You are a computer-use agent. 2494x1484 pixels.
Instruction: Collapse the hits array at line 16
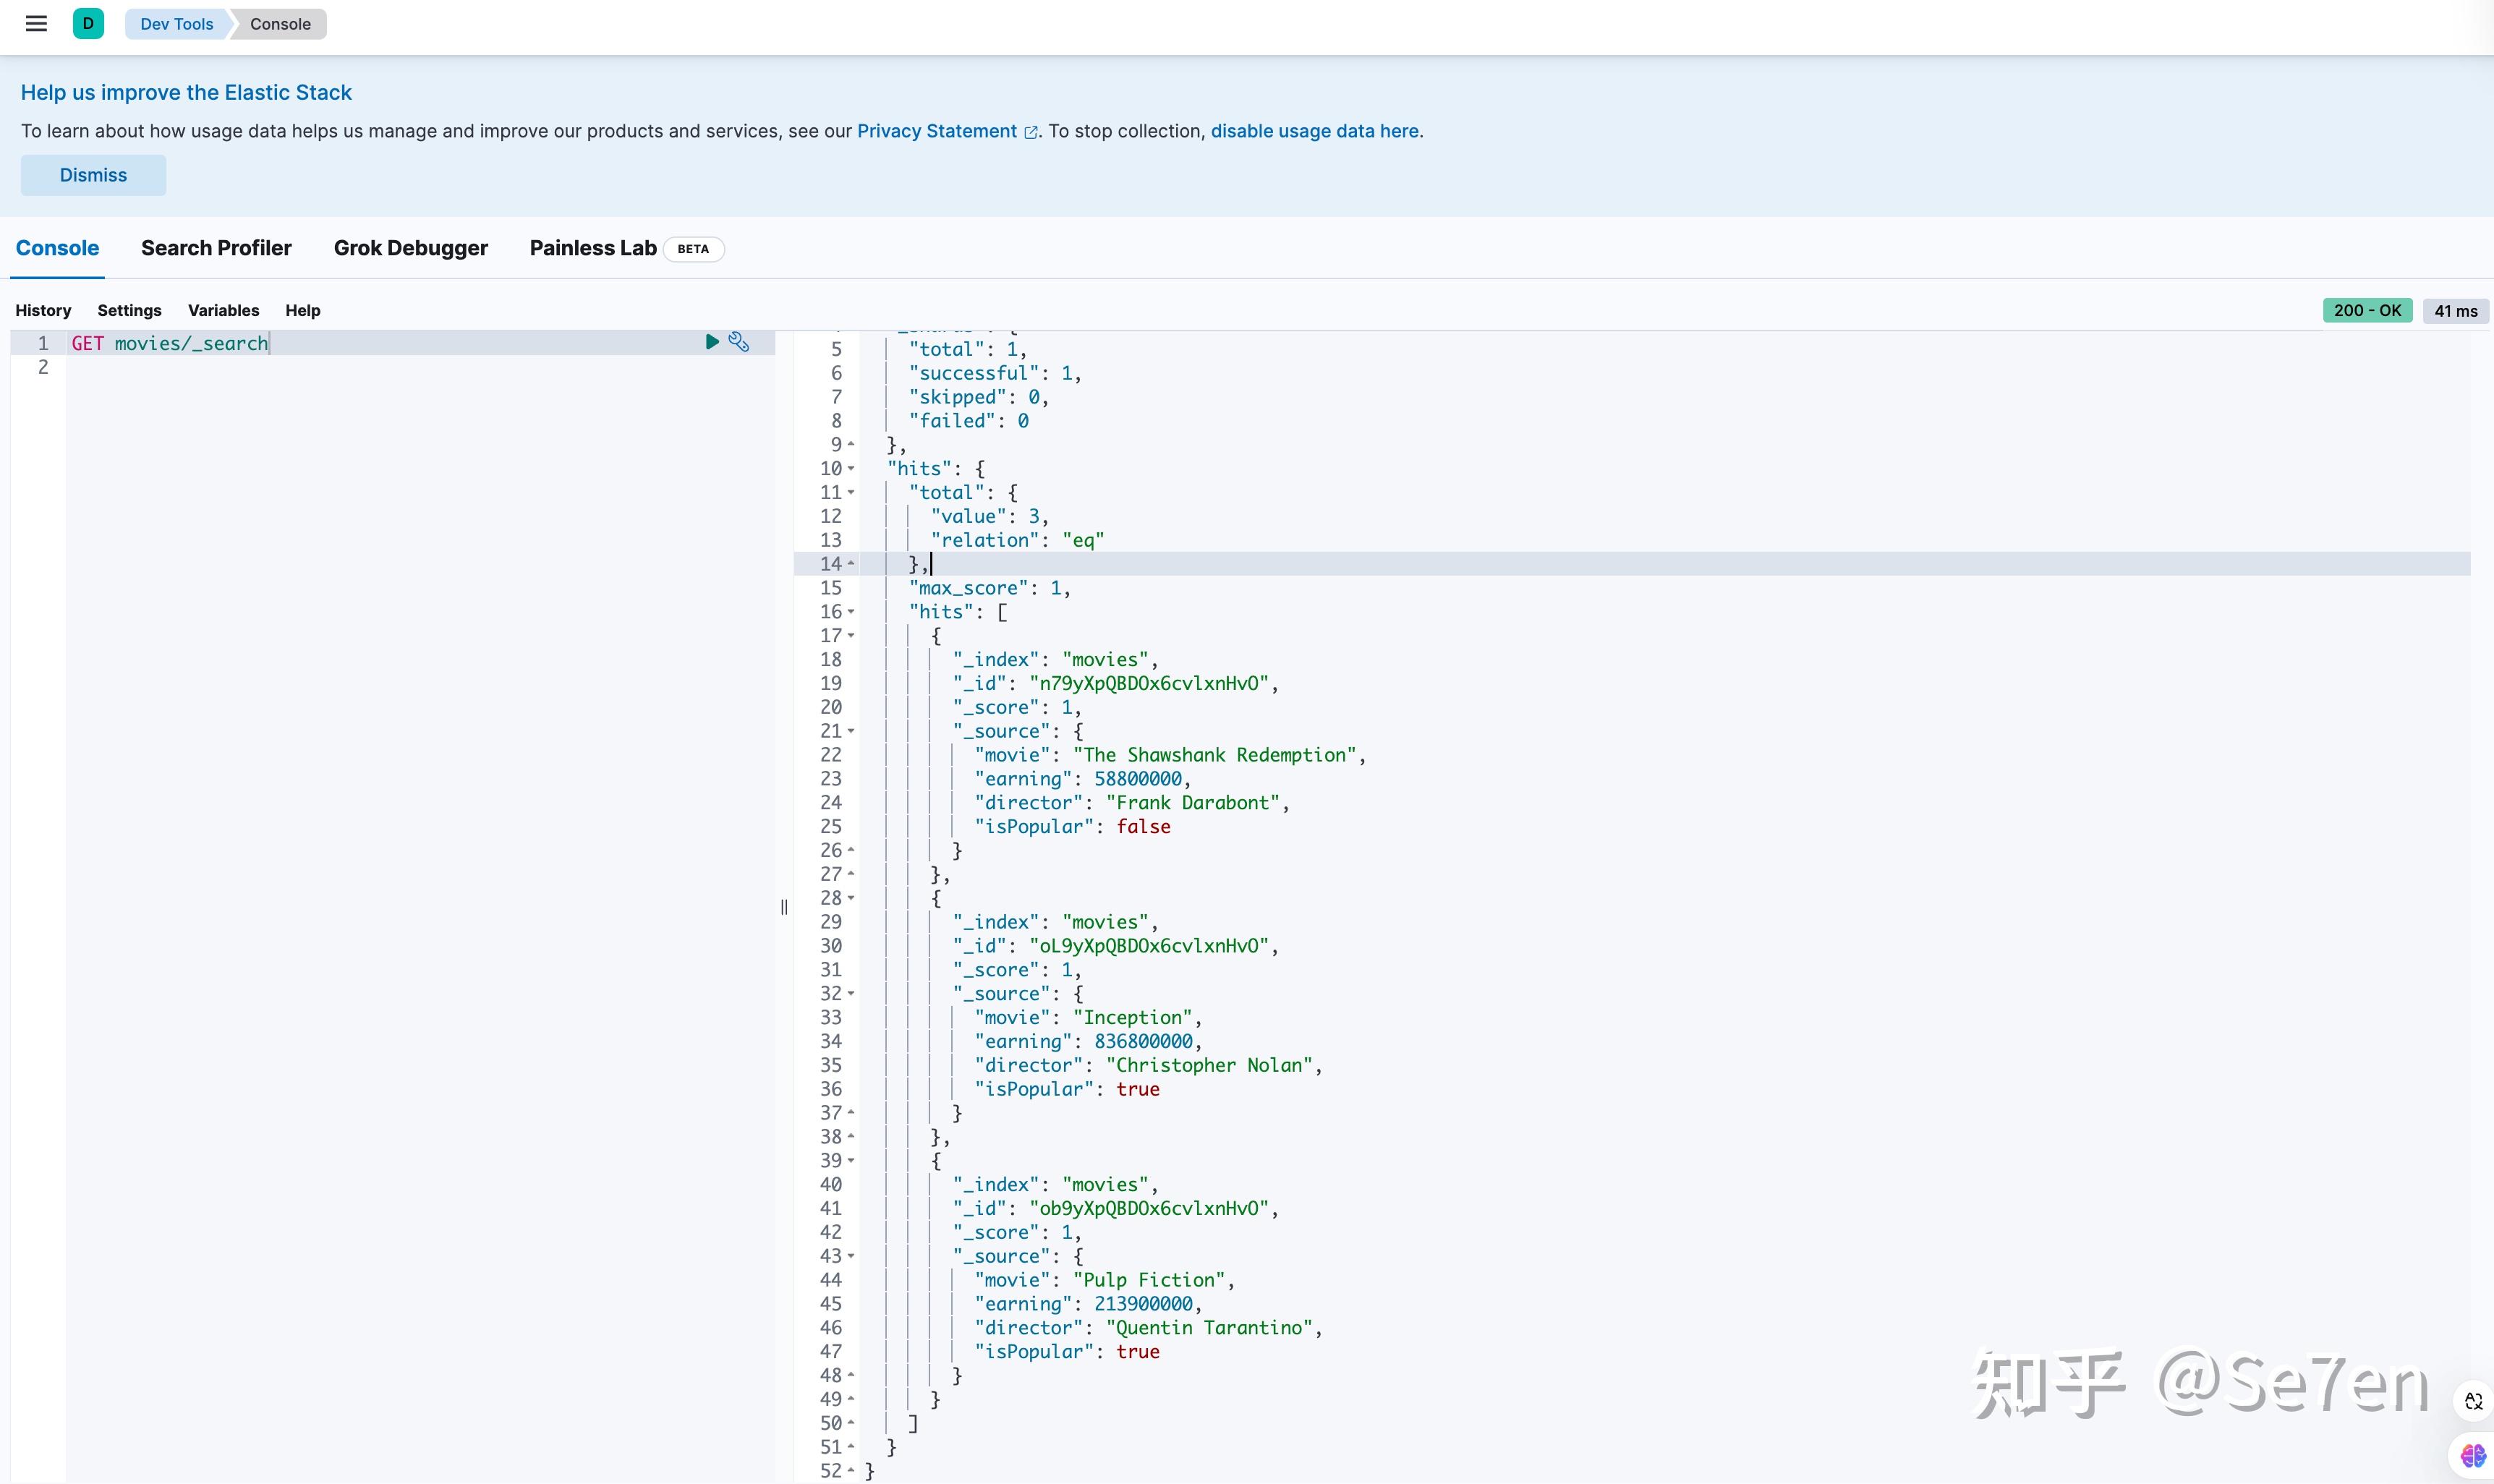click(x=851, y=612)
